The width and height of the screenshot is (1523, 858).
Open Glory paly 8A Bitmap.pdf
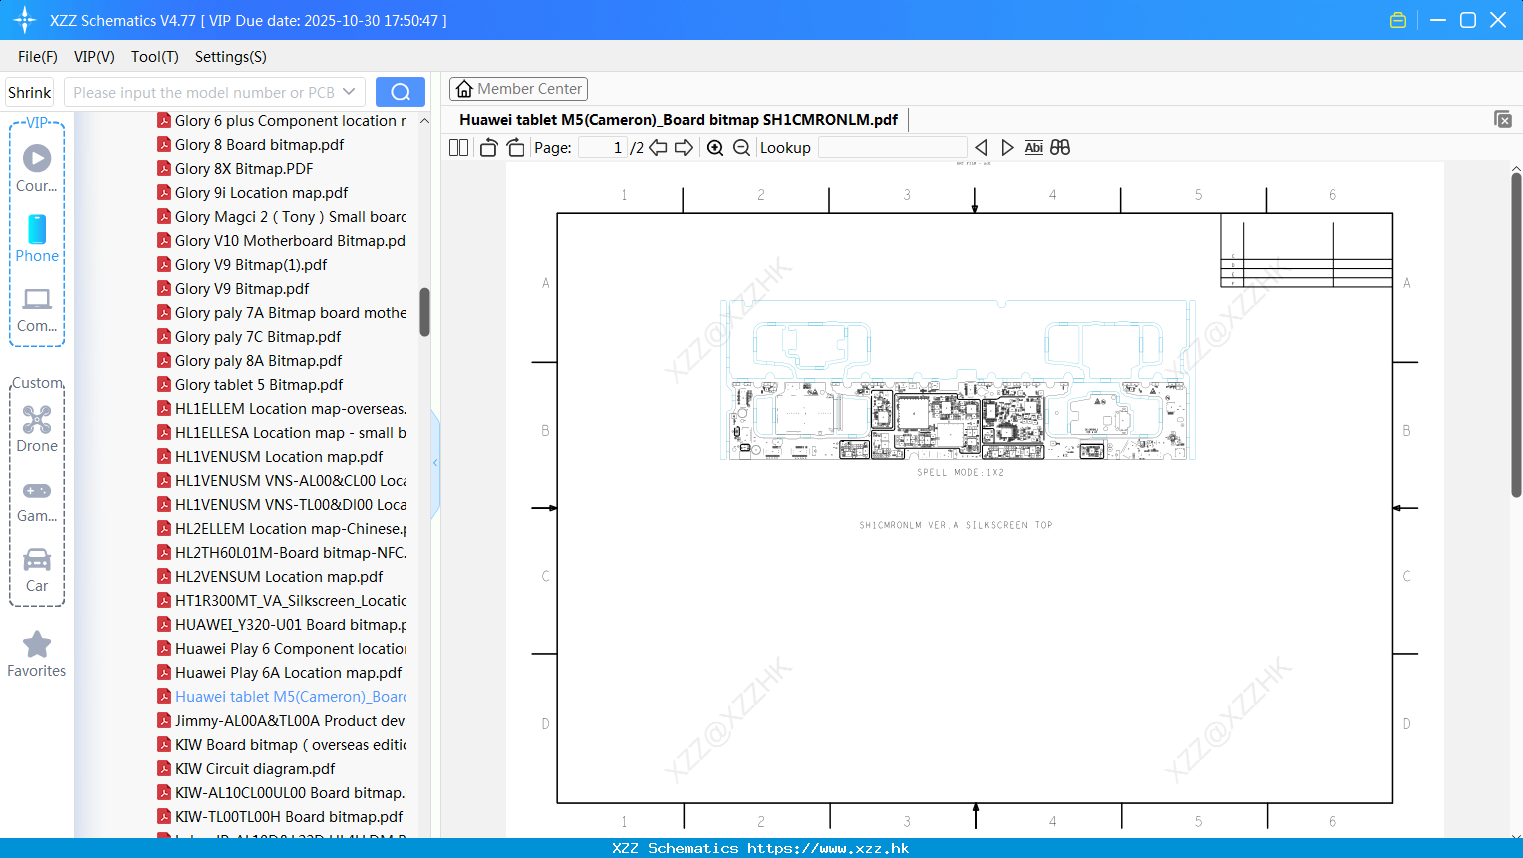pos(249,361)
